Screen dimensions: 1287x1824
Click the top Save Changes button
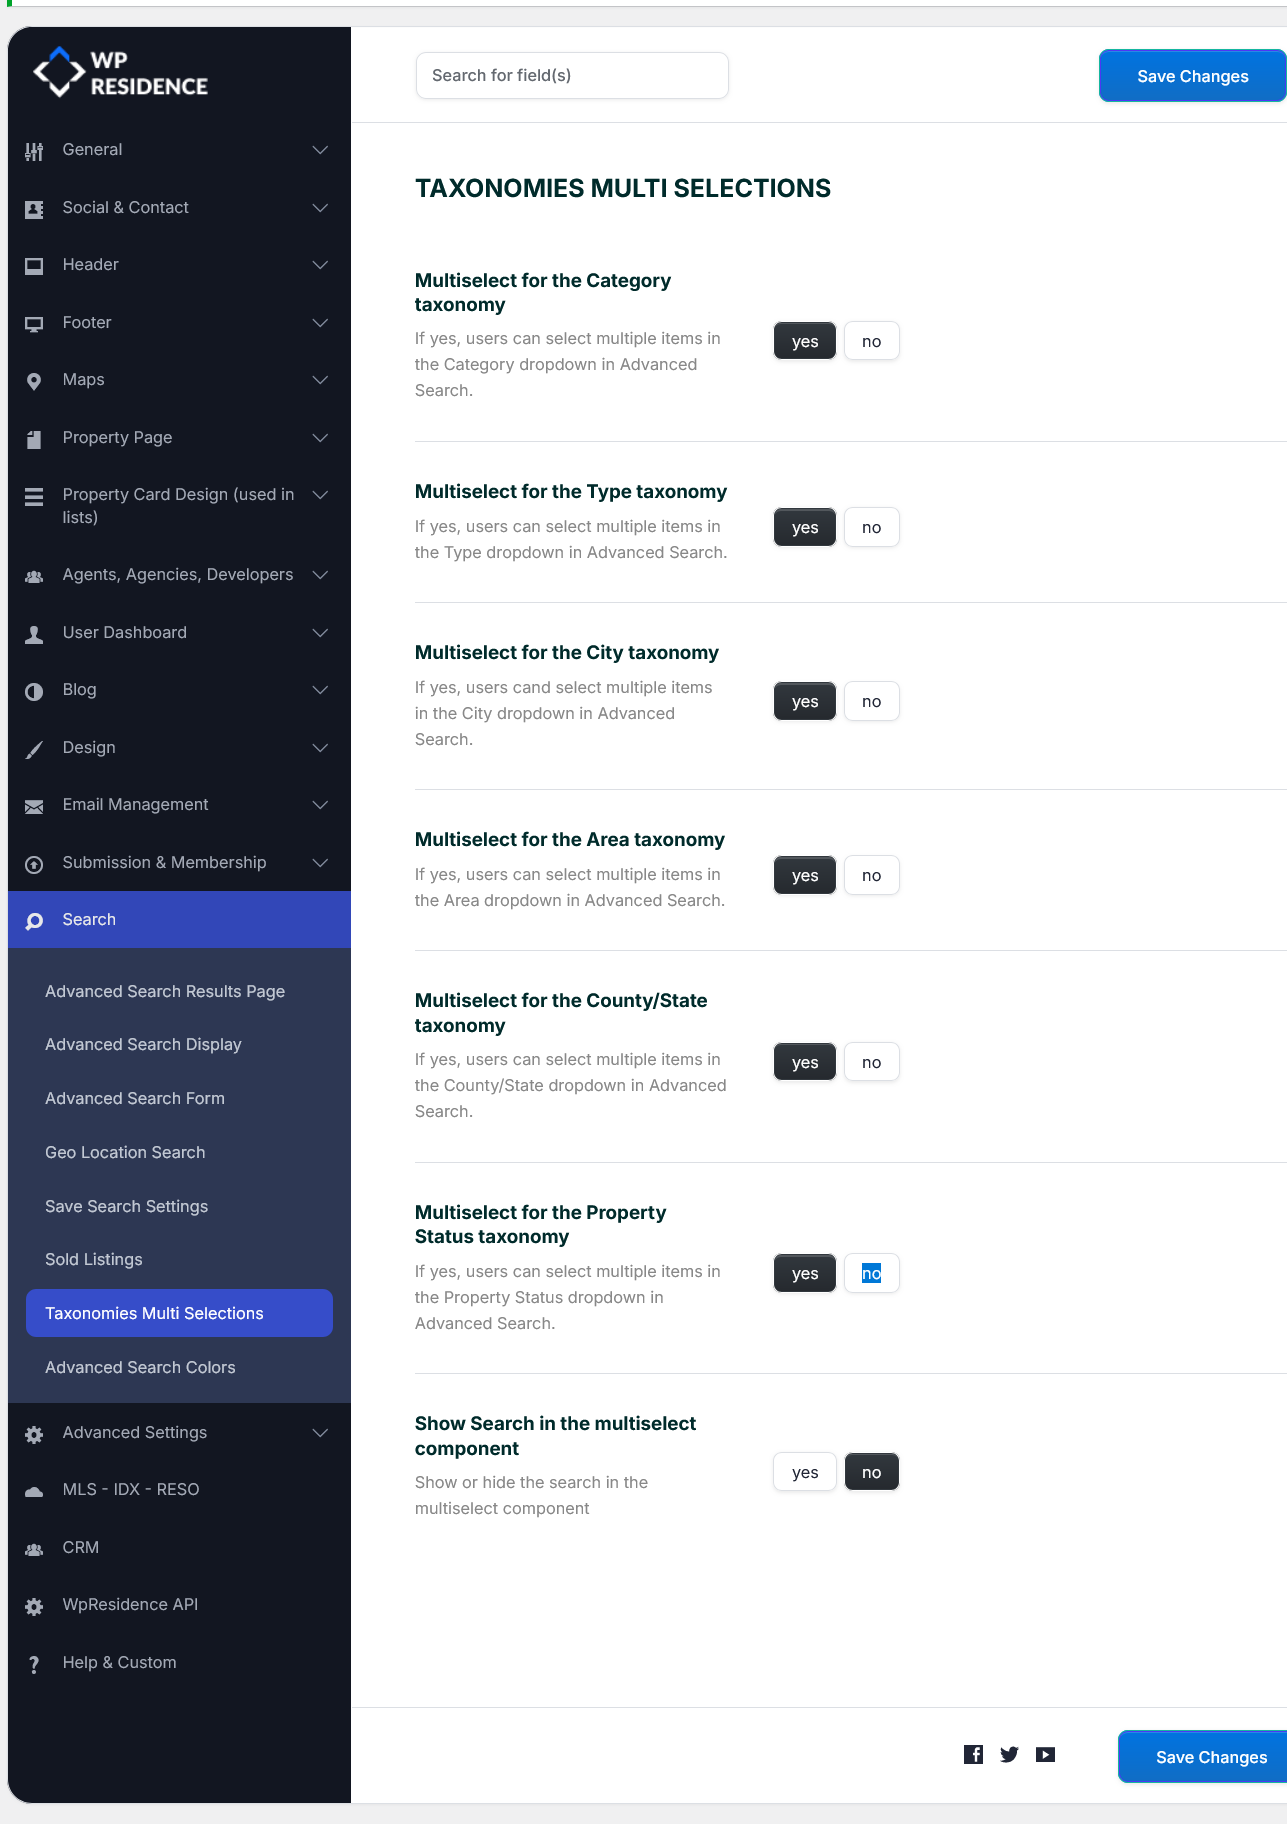[1192, 76]
